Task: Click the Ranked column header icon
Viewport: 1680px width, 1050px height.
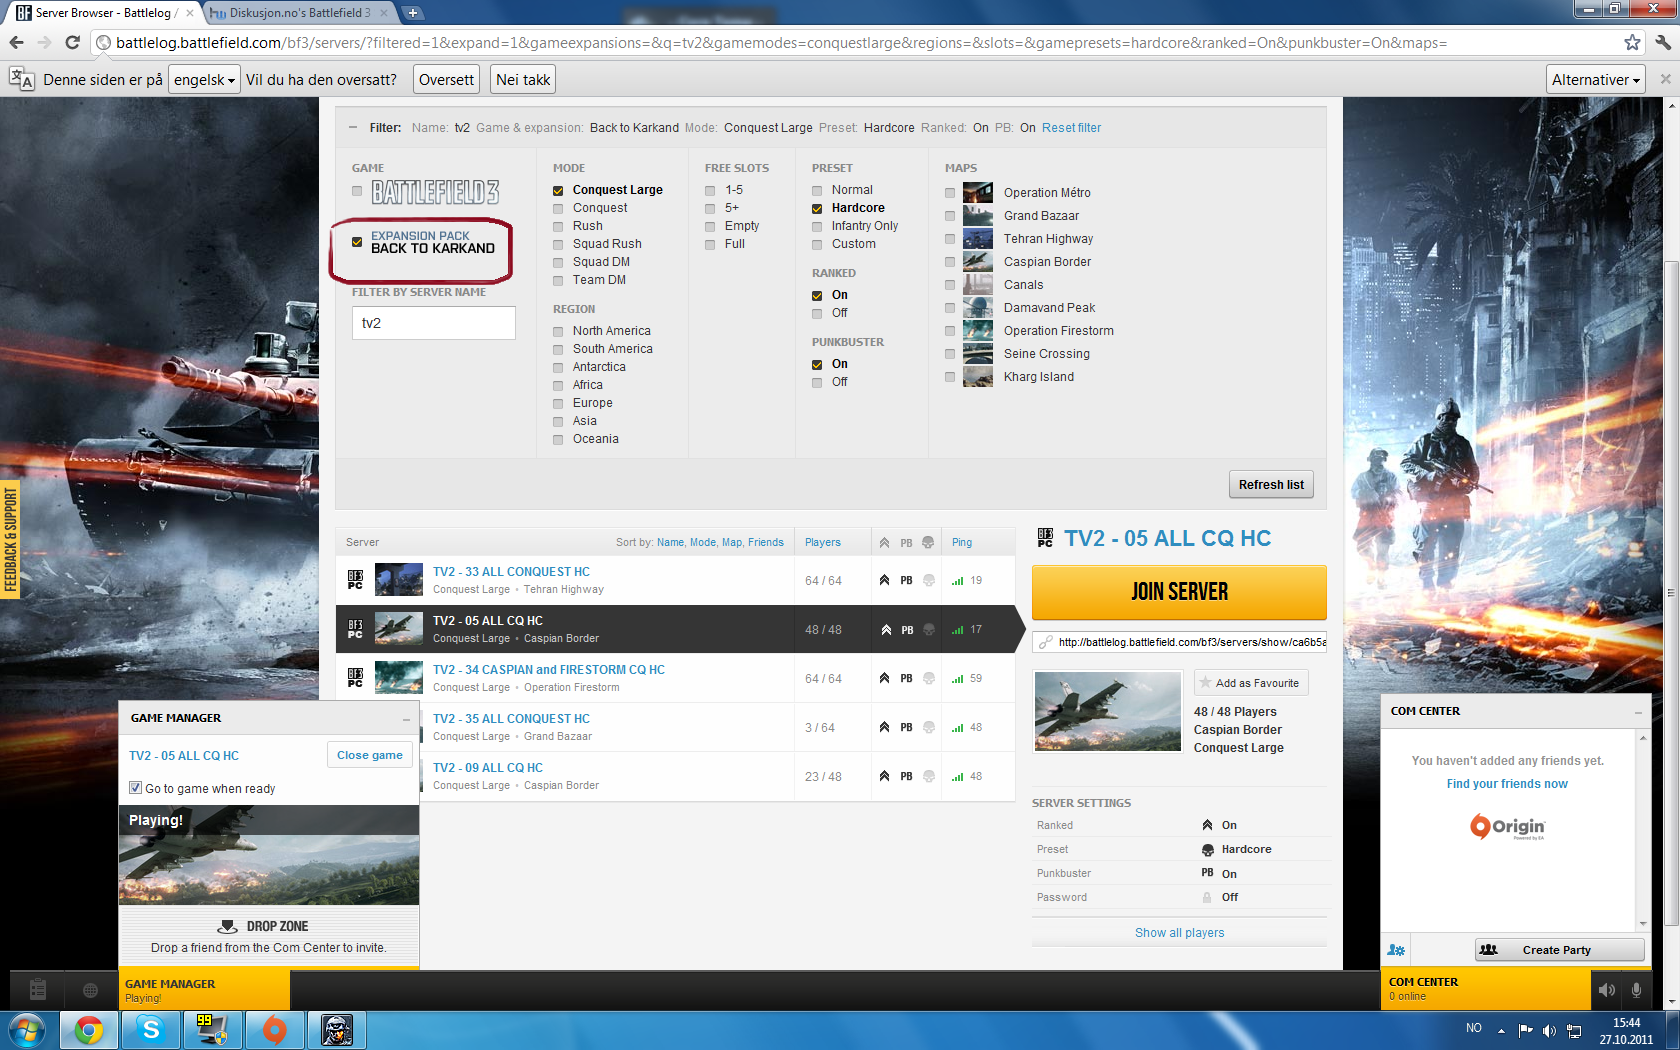Action: tap(885, 543)
